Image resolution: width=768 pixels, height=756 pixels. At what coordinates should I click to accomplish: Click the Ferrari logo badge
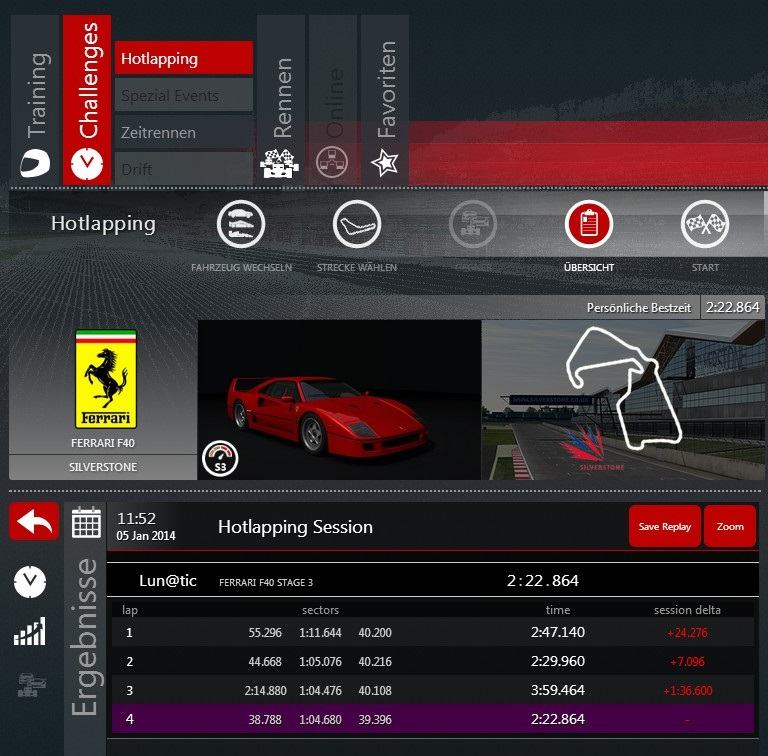tap(106, 379)
